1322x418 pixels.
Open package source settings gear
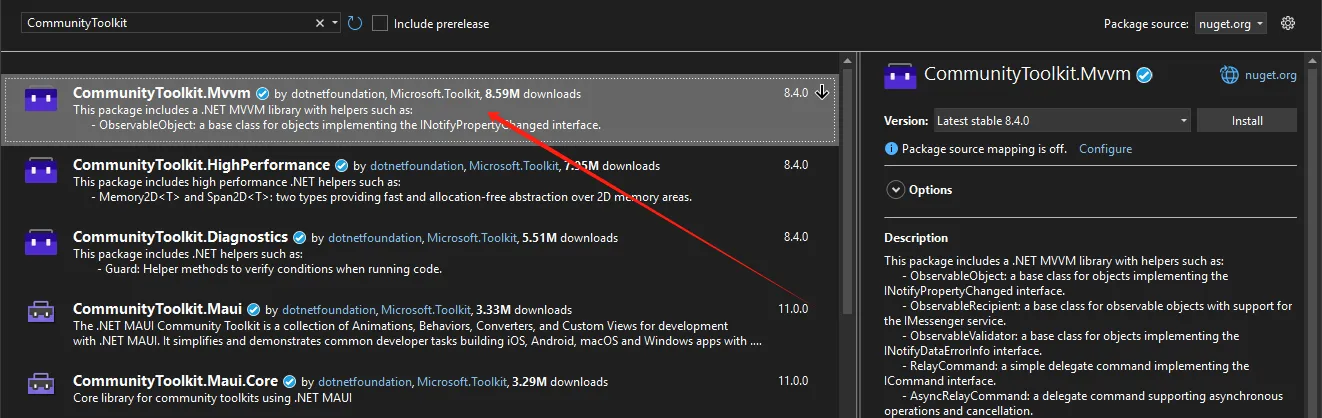point(1288,23)
